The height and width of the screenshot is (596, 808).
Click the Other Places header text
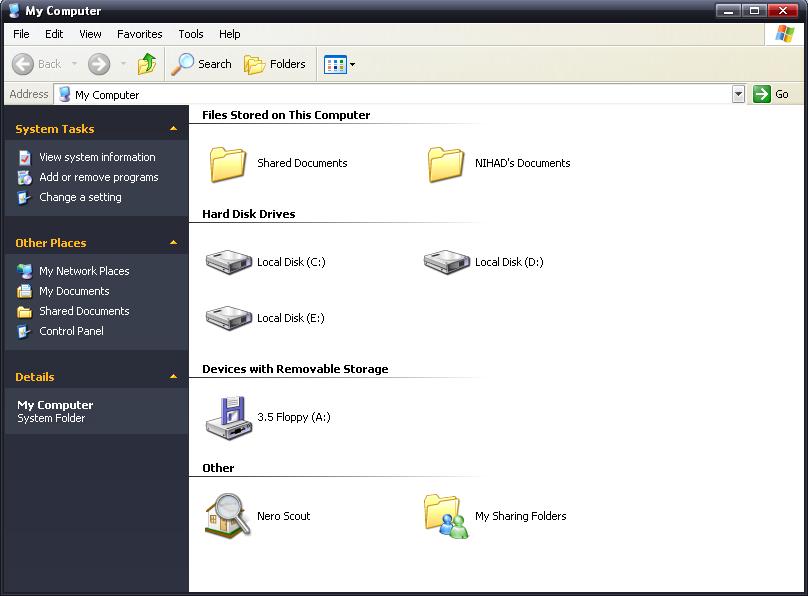click(50, 243)
